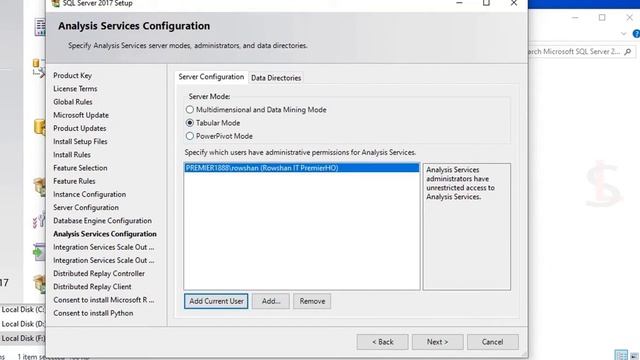The height and width of the screenshot is (360, 640).
Task: Click the Global Rules step
Action: coord(73,102)
